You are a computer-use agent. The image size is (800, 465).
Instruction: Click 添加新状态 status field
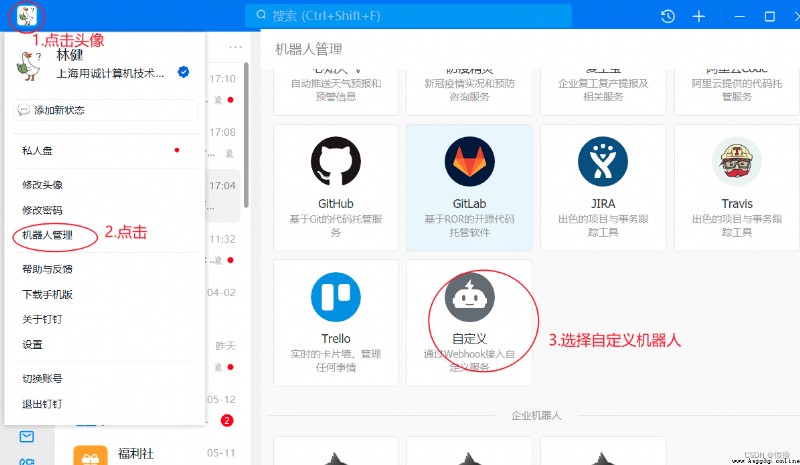point(105,110)
